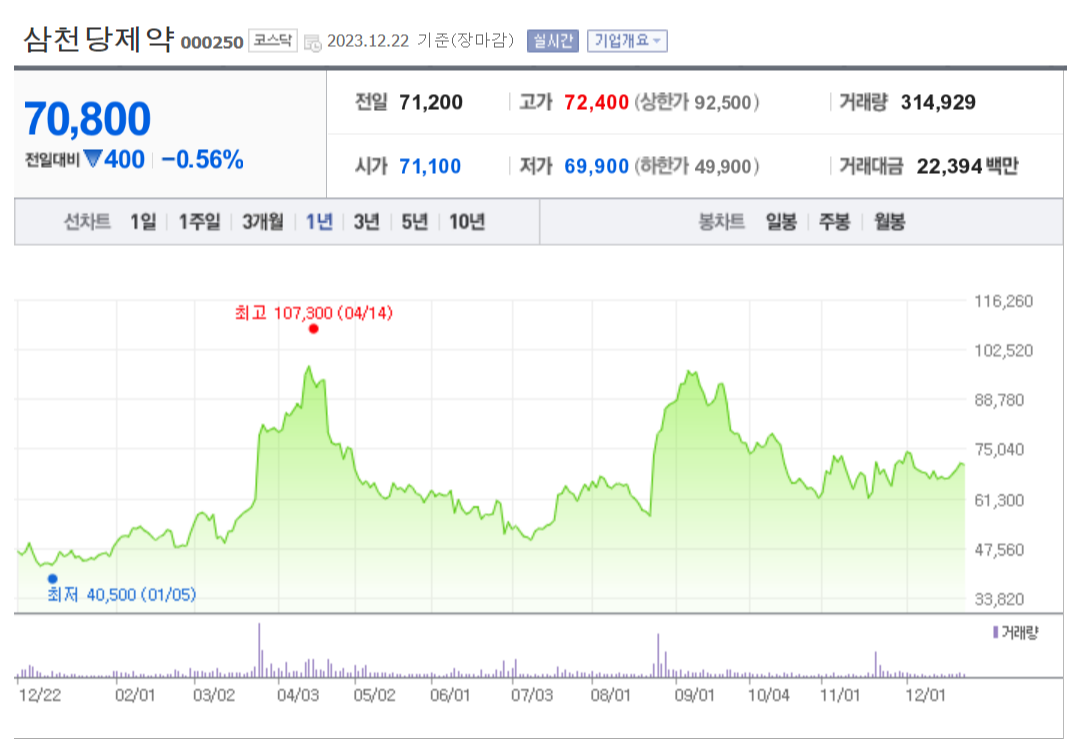The width and height of the screenshot is (1067, 739).
Task: Click the blue 최저 low-point marker
Action: click(x=52, y=579)
